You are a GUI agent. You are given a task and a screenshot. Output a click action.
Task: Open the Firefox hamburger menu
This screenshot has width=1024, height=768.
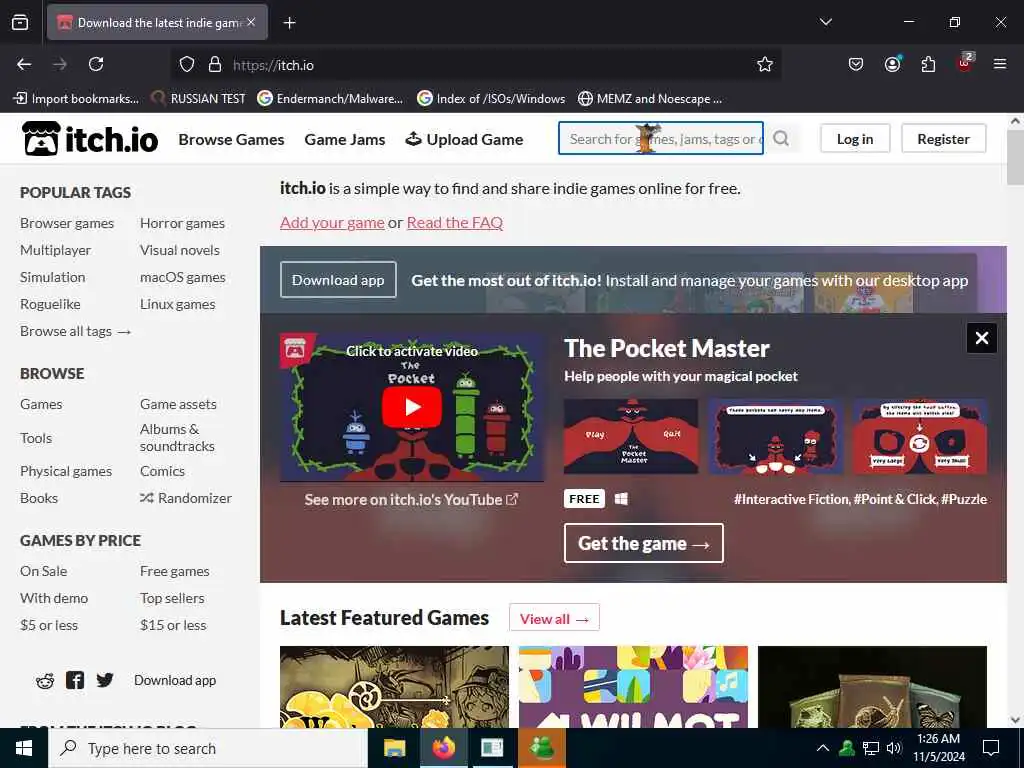click(x=1000, y=64)
